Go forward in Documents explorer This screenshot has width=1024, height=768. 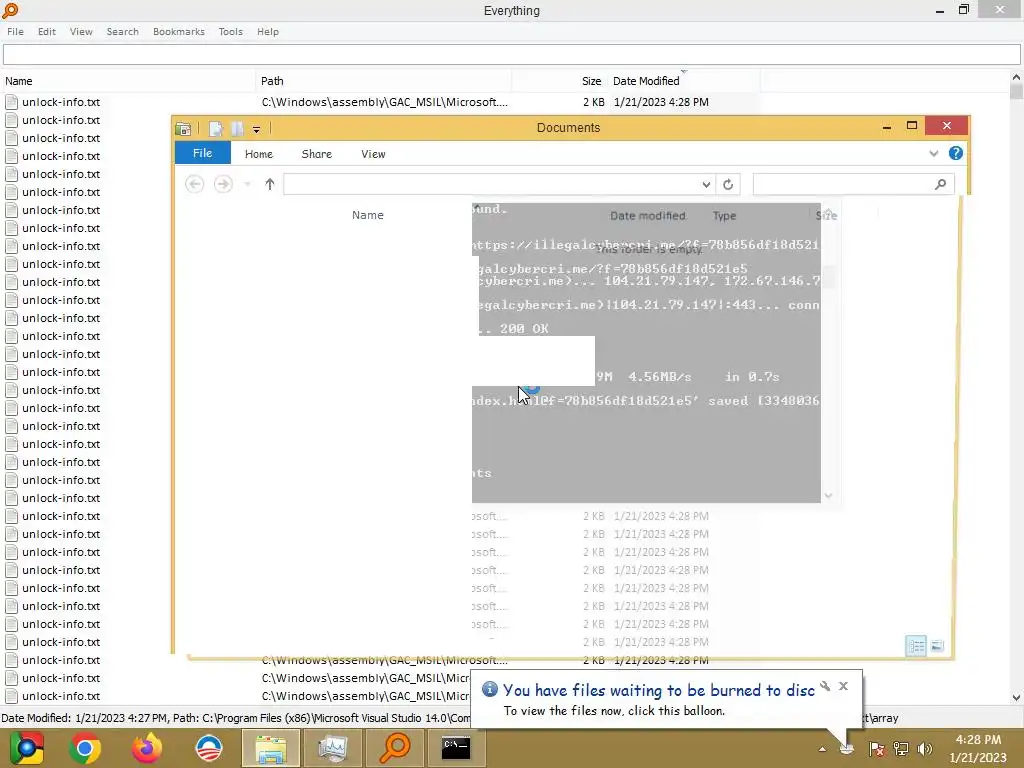point(223,184)
